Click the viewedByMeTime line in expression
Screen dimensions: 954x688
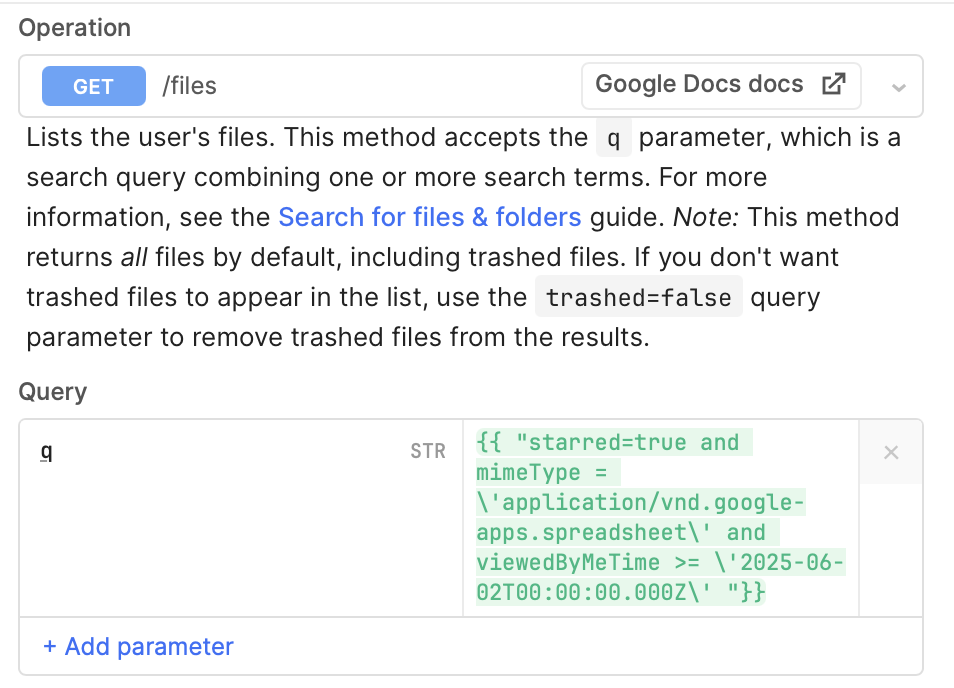pyautogui.click(x=661, y=563)
